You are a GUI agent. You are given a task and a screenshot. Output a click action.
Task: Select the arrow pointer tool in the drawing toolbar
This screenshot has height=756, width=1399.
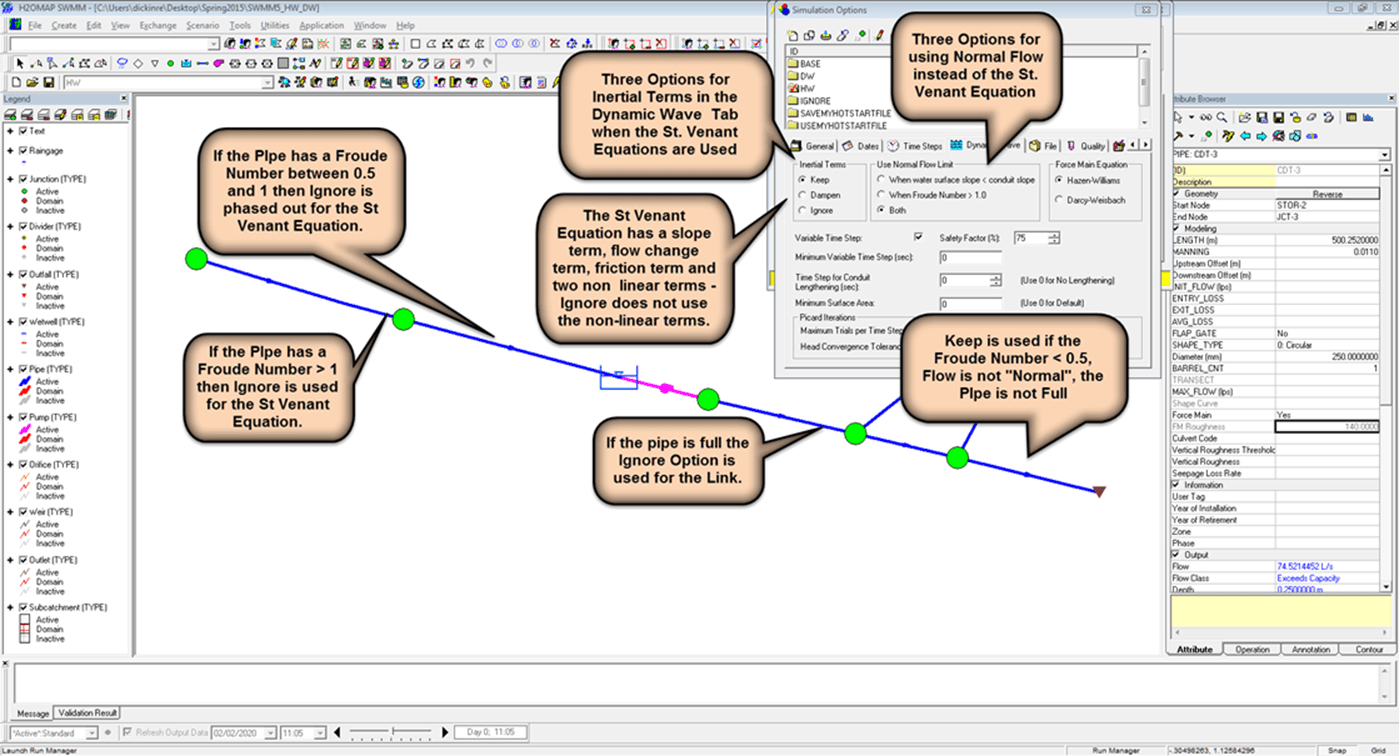(x=20, y=64)
